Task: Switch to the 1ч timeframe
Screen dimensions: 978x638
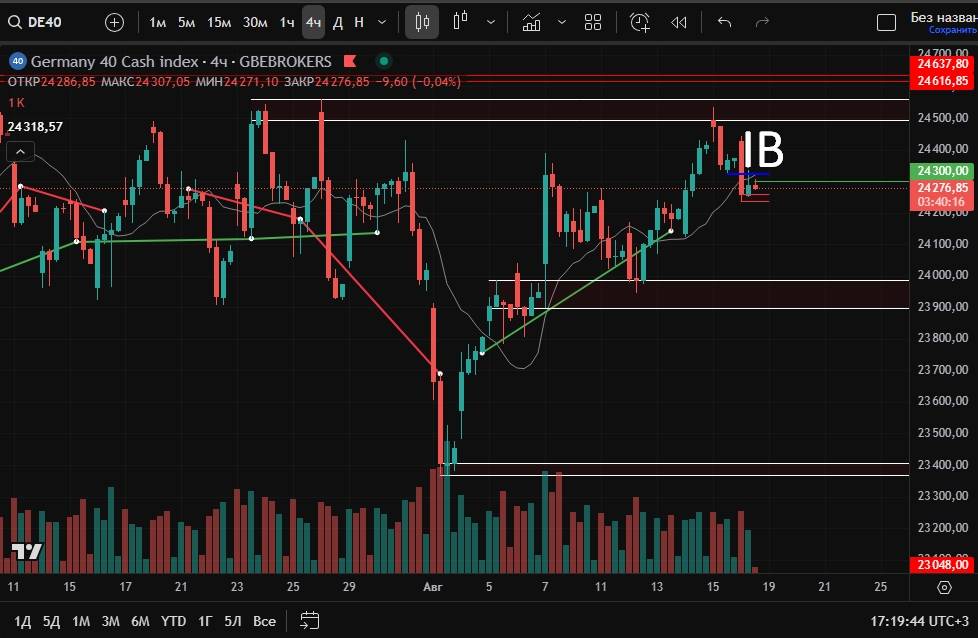Action: click(x=287, y=22)
